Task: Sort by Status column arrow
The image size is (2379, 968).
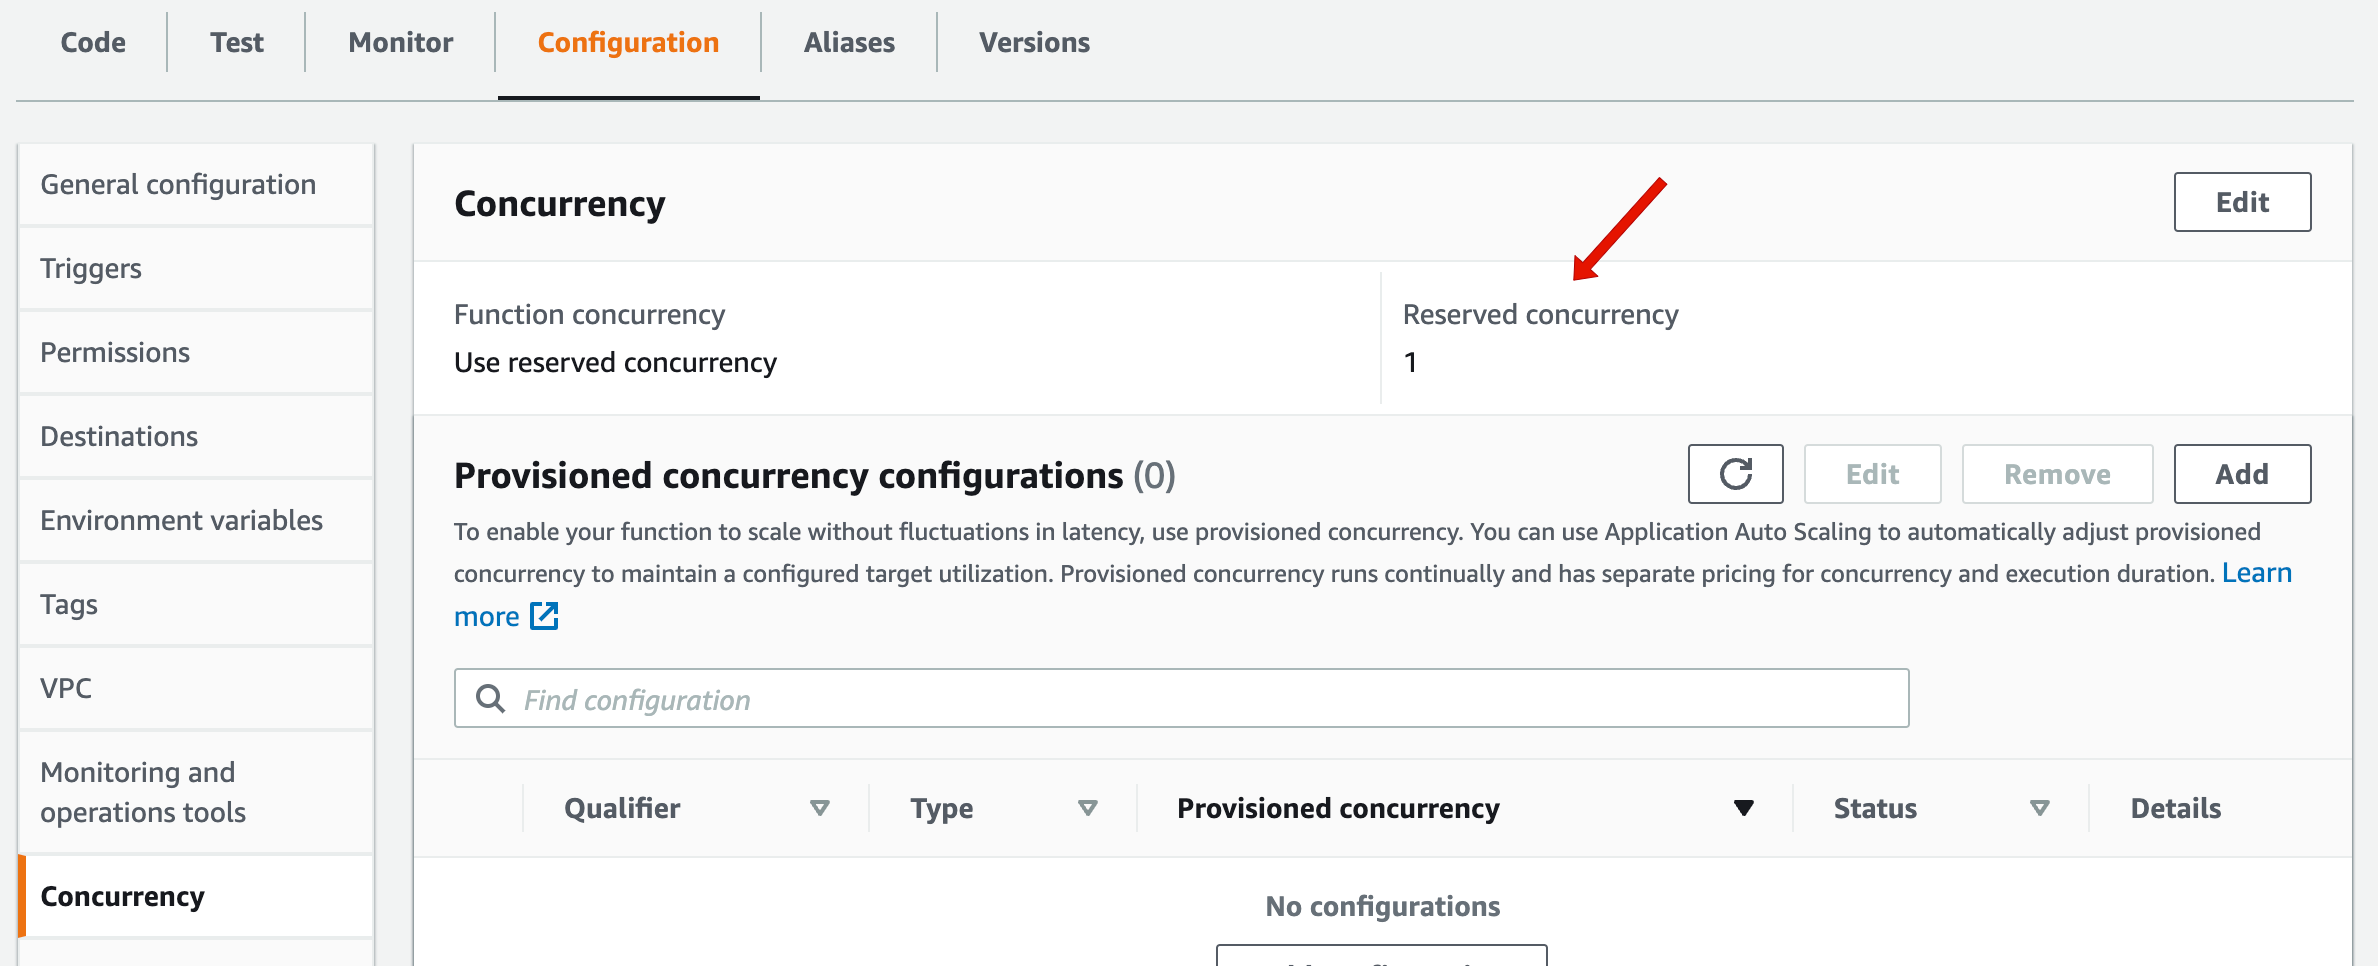Action: 2040,808
